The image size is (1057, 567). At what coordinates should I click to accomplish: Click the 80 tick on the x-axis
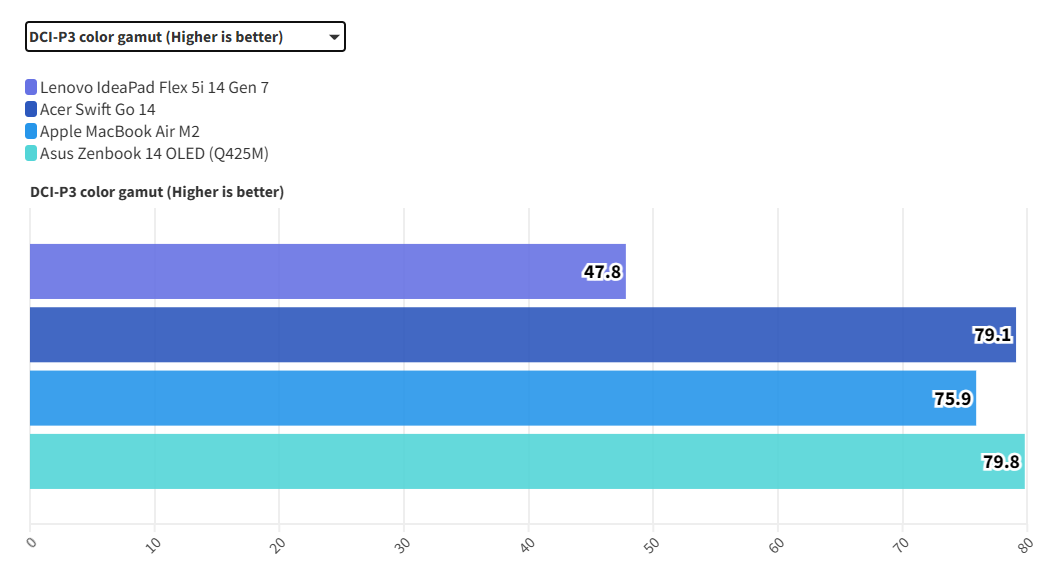[x=1022, y=544]
